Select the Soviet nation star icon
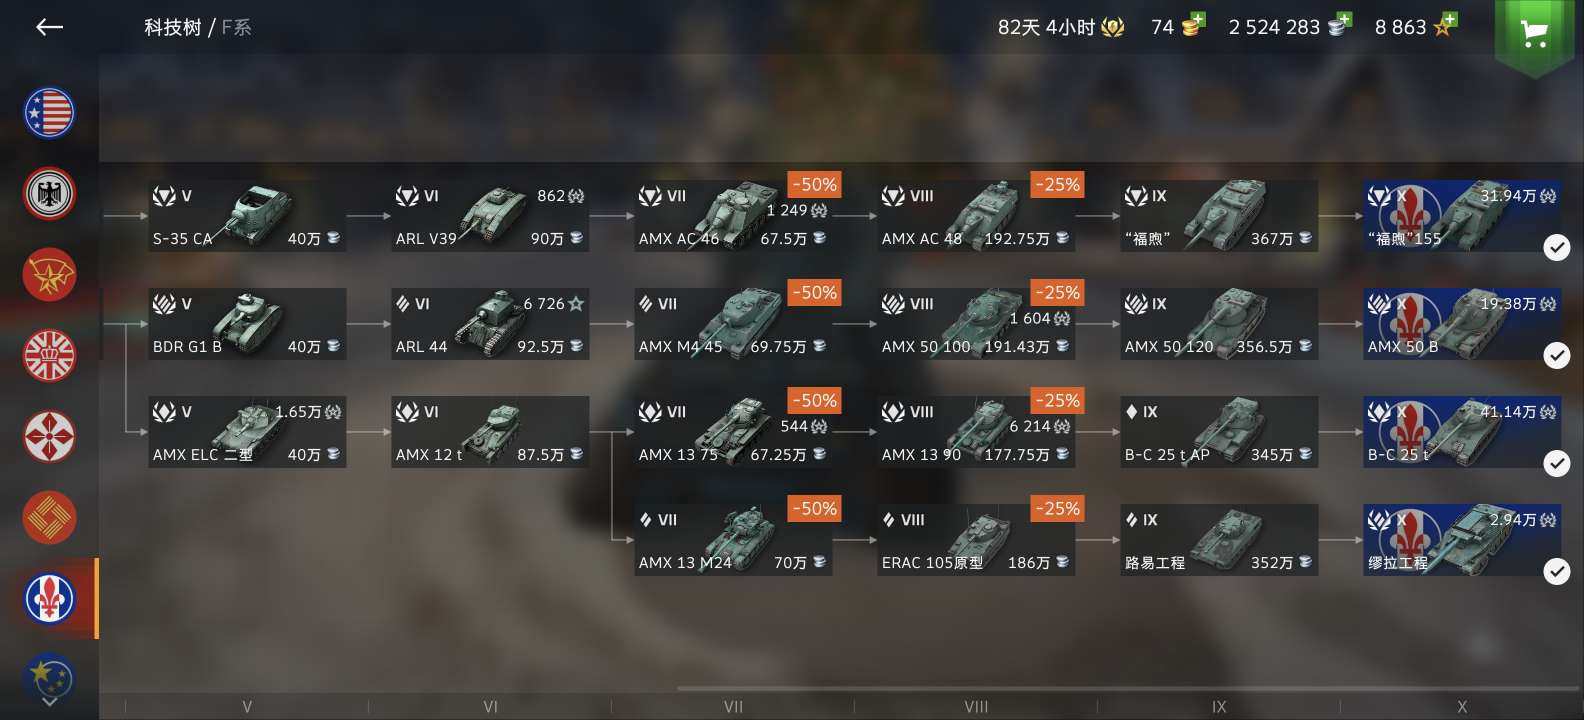This screenshot has height=720, width=1584. 49,274
